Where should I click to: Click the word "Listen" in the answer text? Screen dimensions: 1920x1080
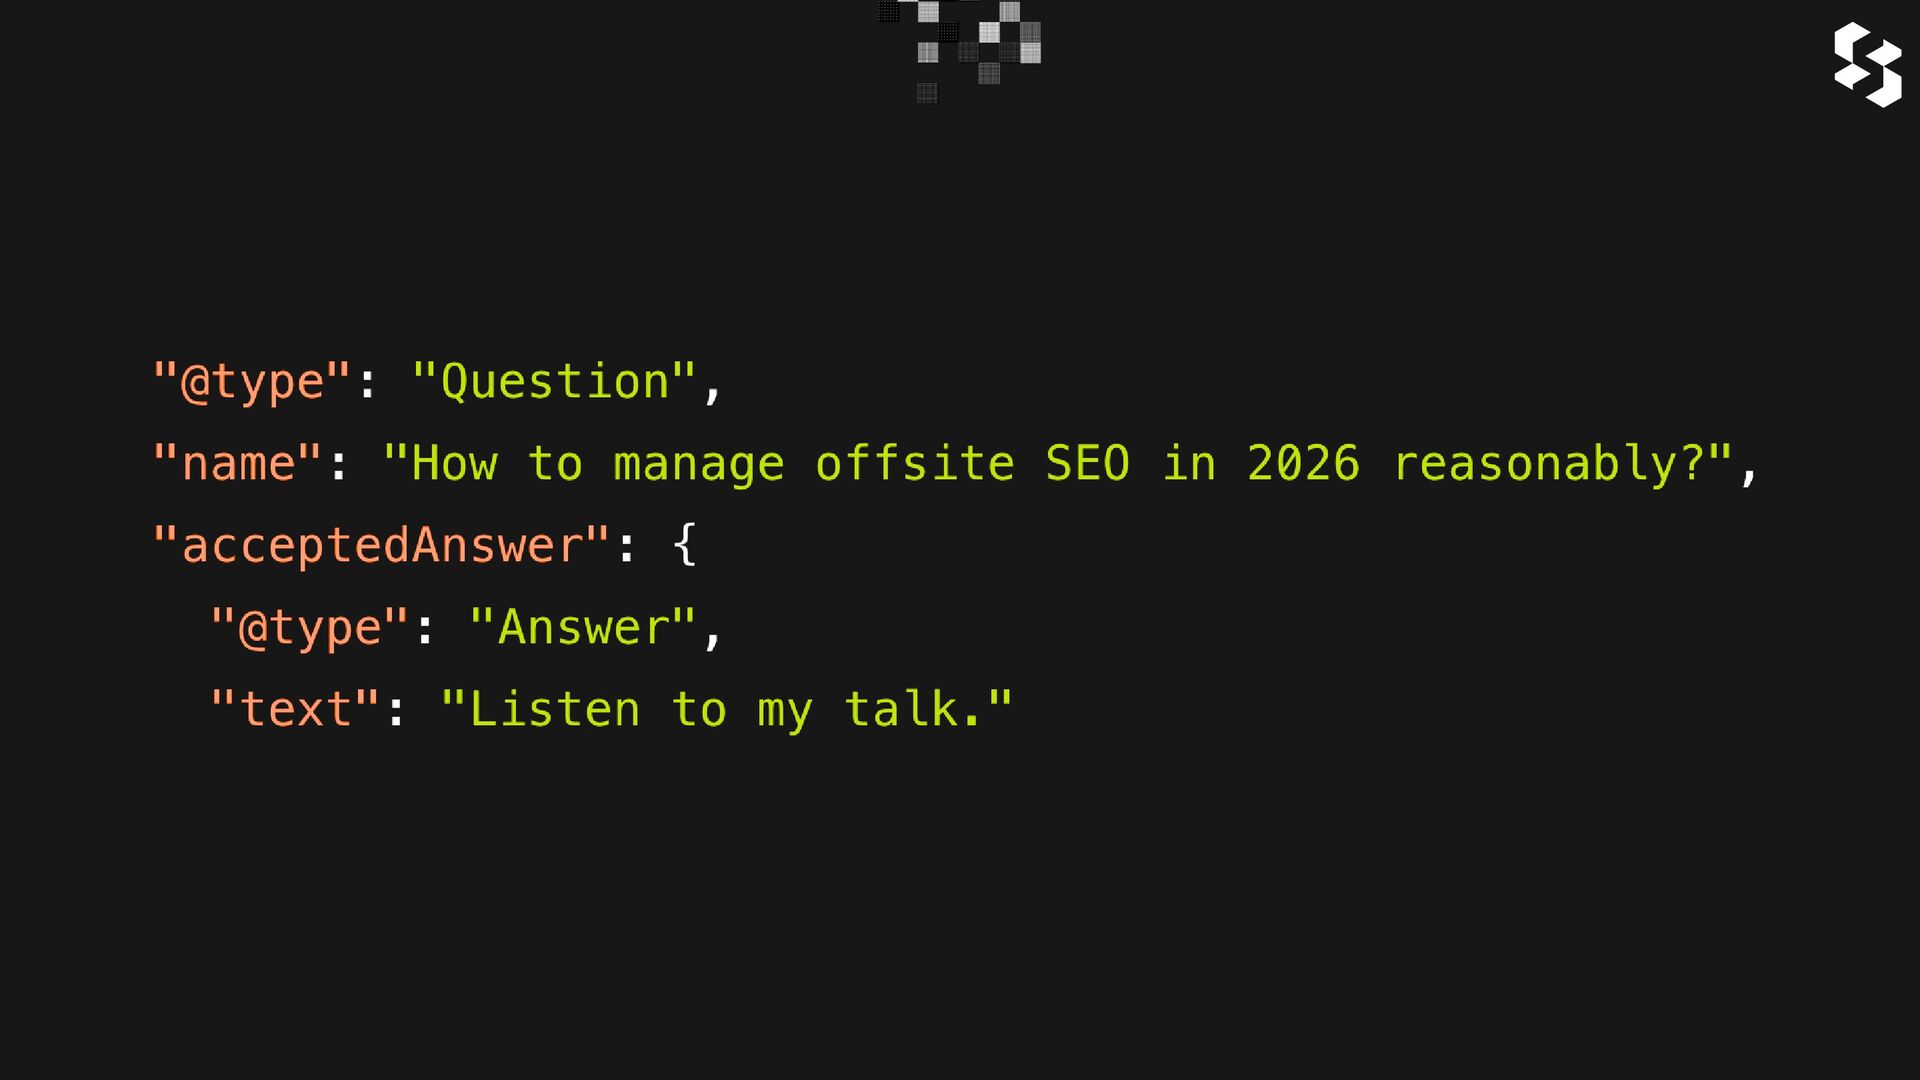555,710
